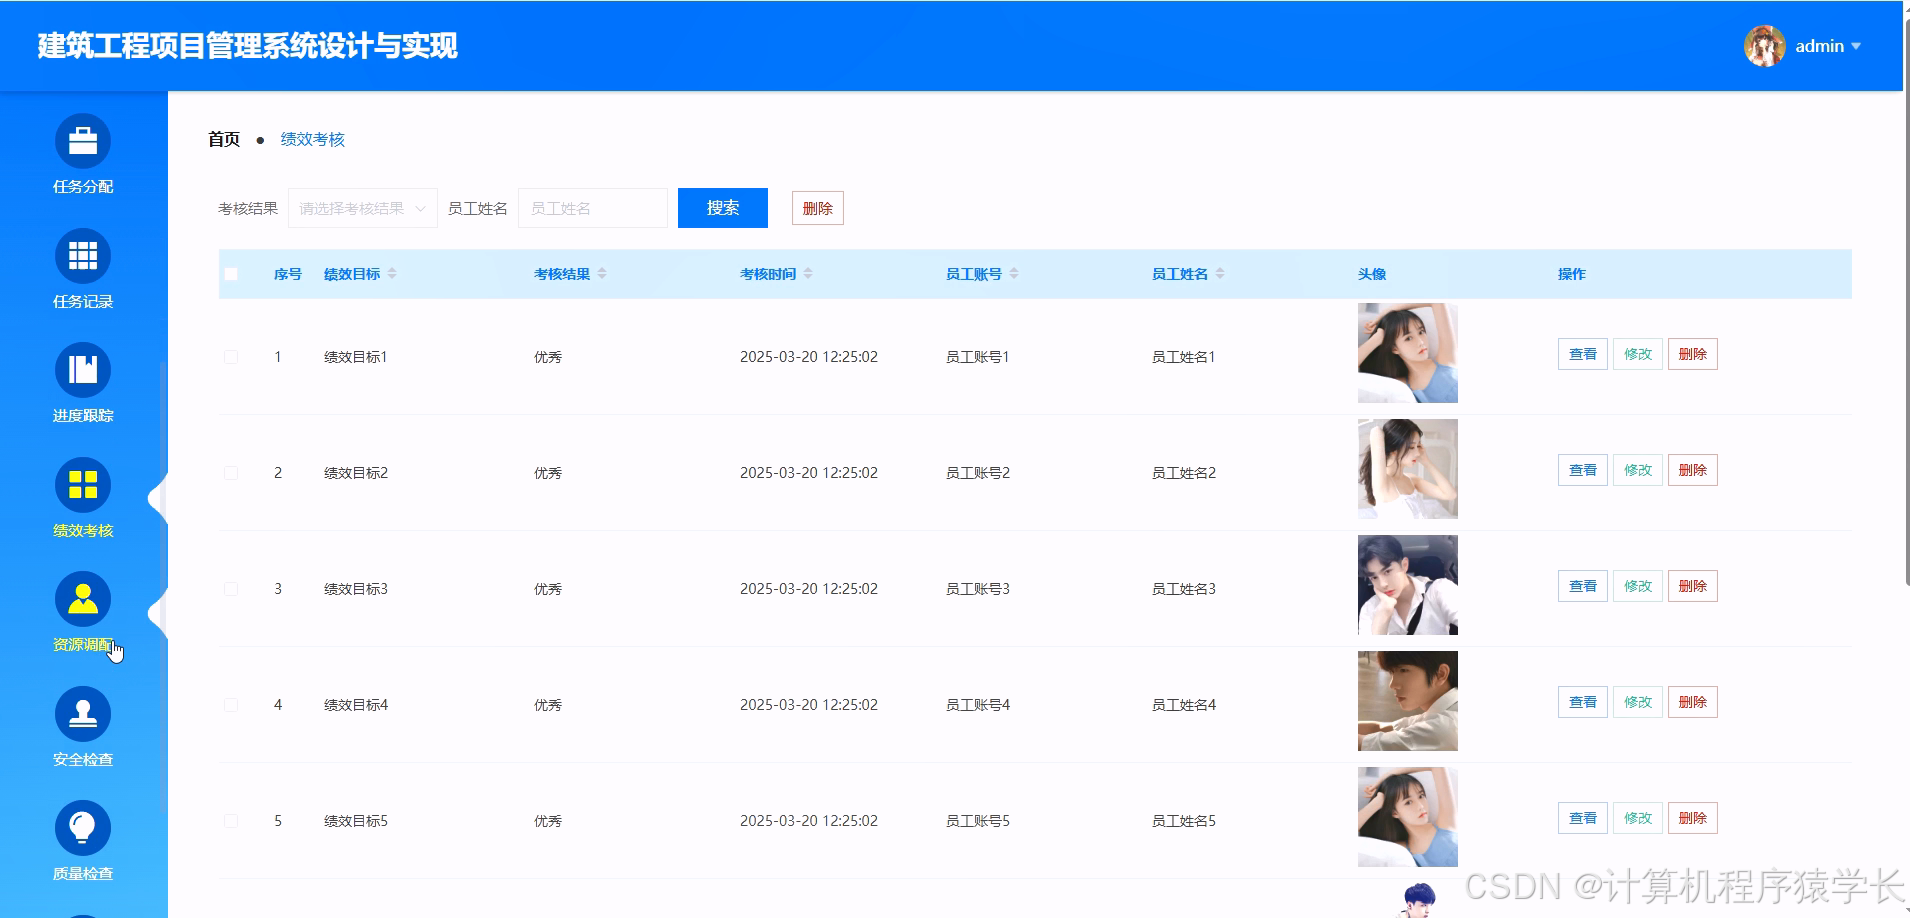Check the row 3 checkbox
Viewport: 1910px width, 918px height.
pyautogui.click(x=231, y=589)
